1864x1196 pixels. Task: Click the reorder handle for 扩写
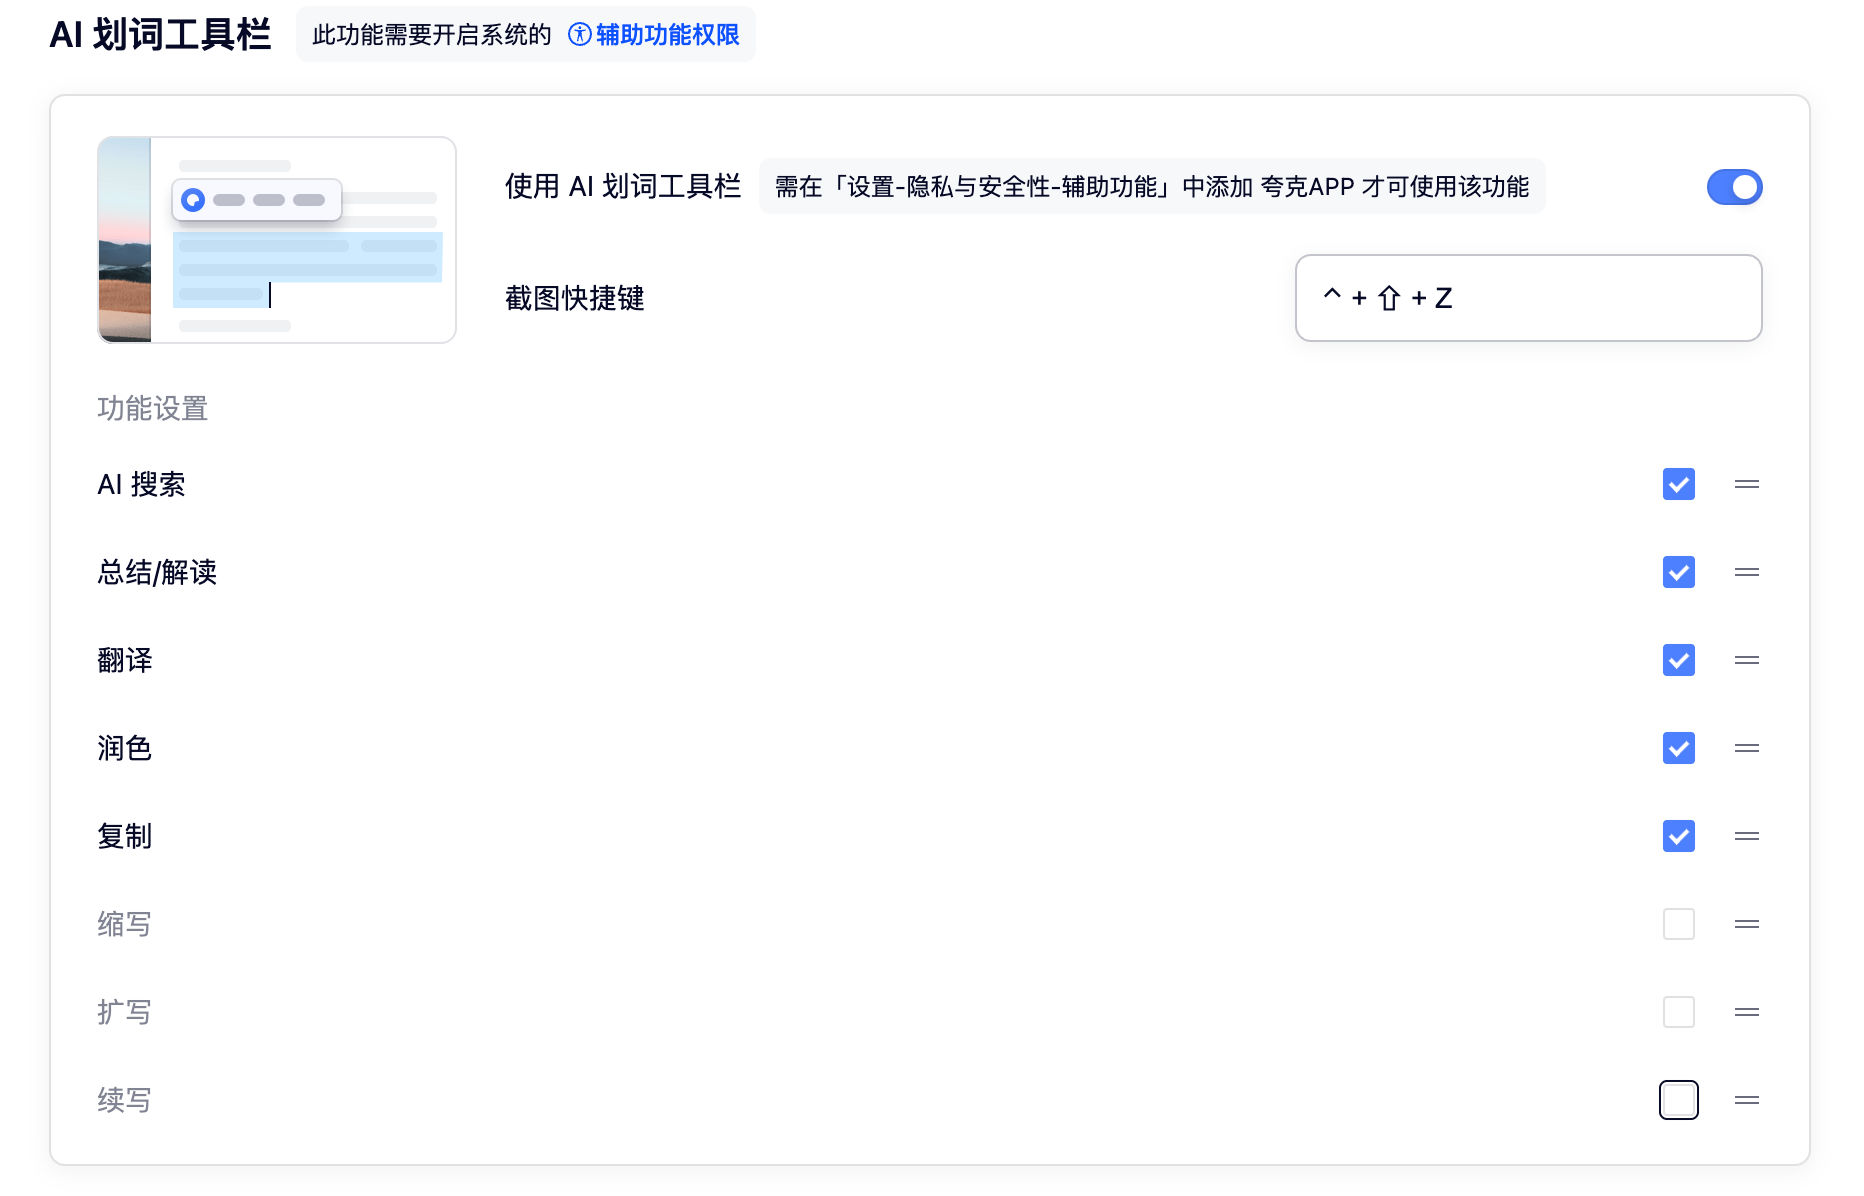point(1747,1012)
